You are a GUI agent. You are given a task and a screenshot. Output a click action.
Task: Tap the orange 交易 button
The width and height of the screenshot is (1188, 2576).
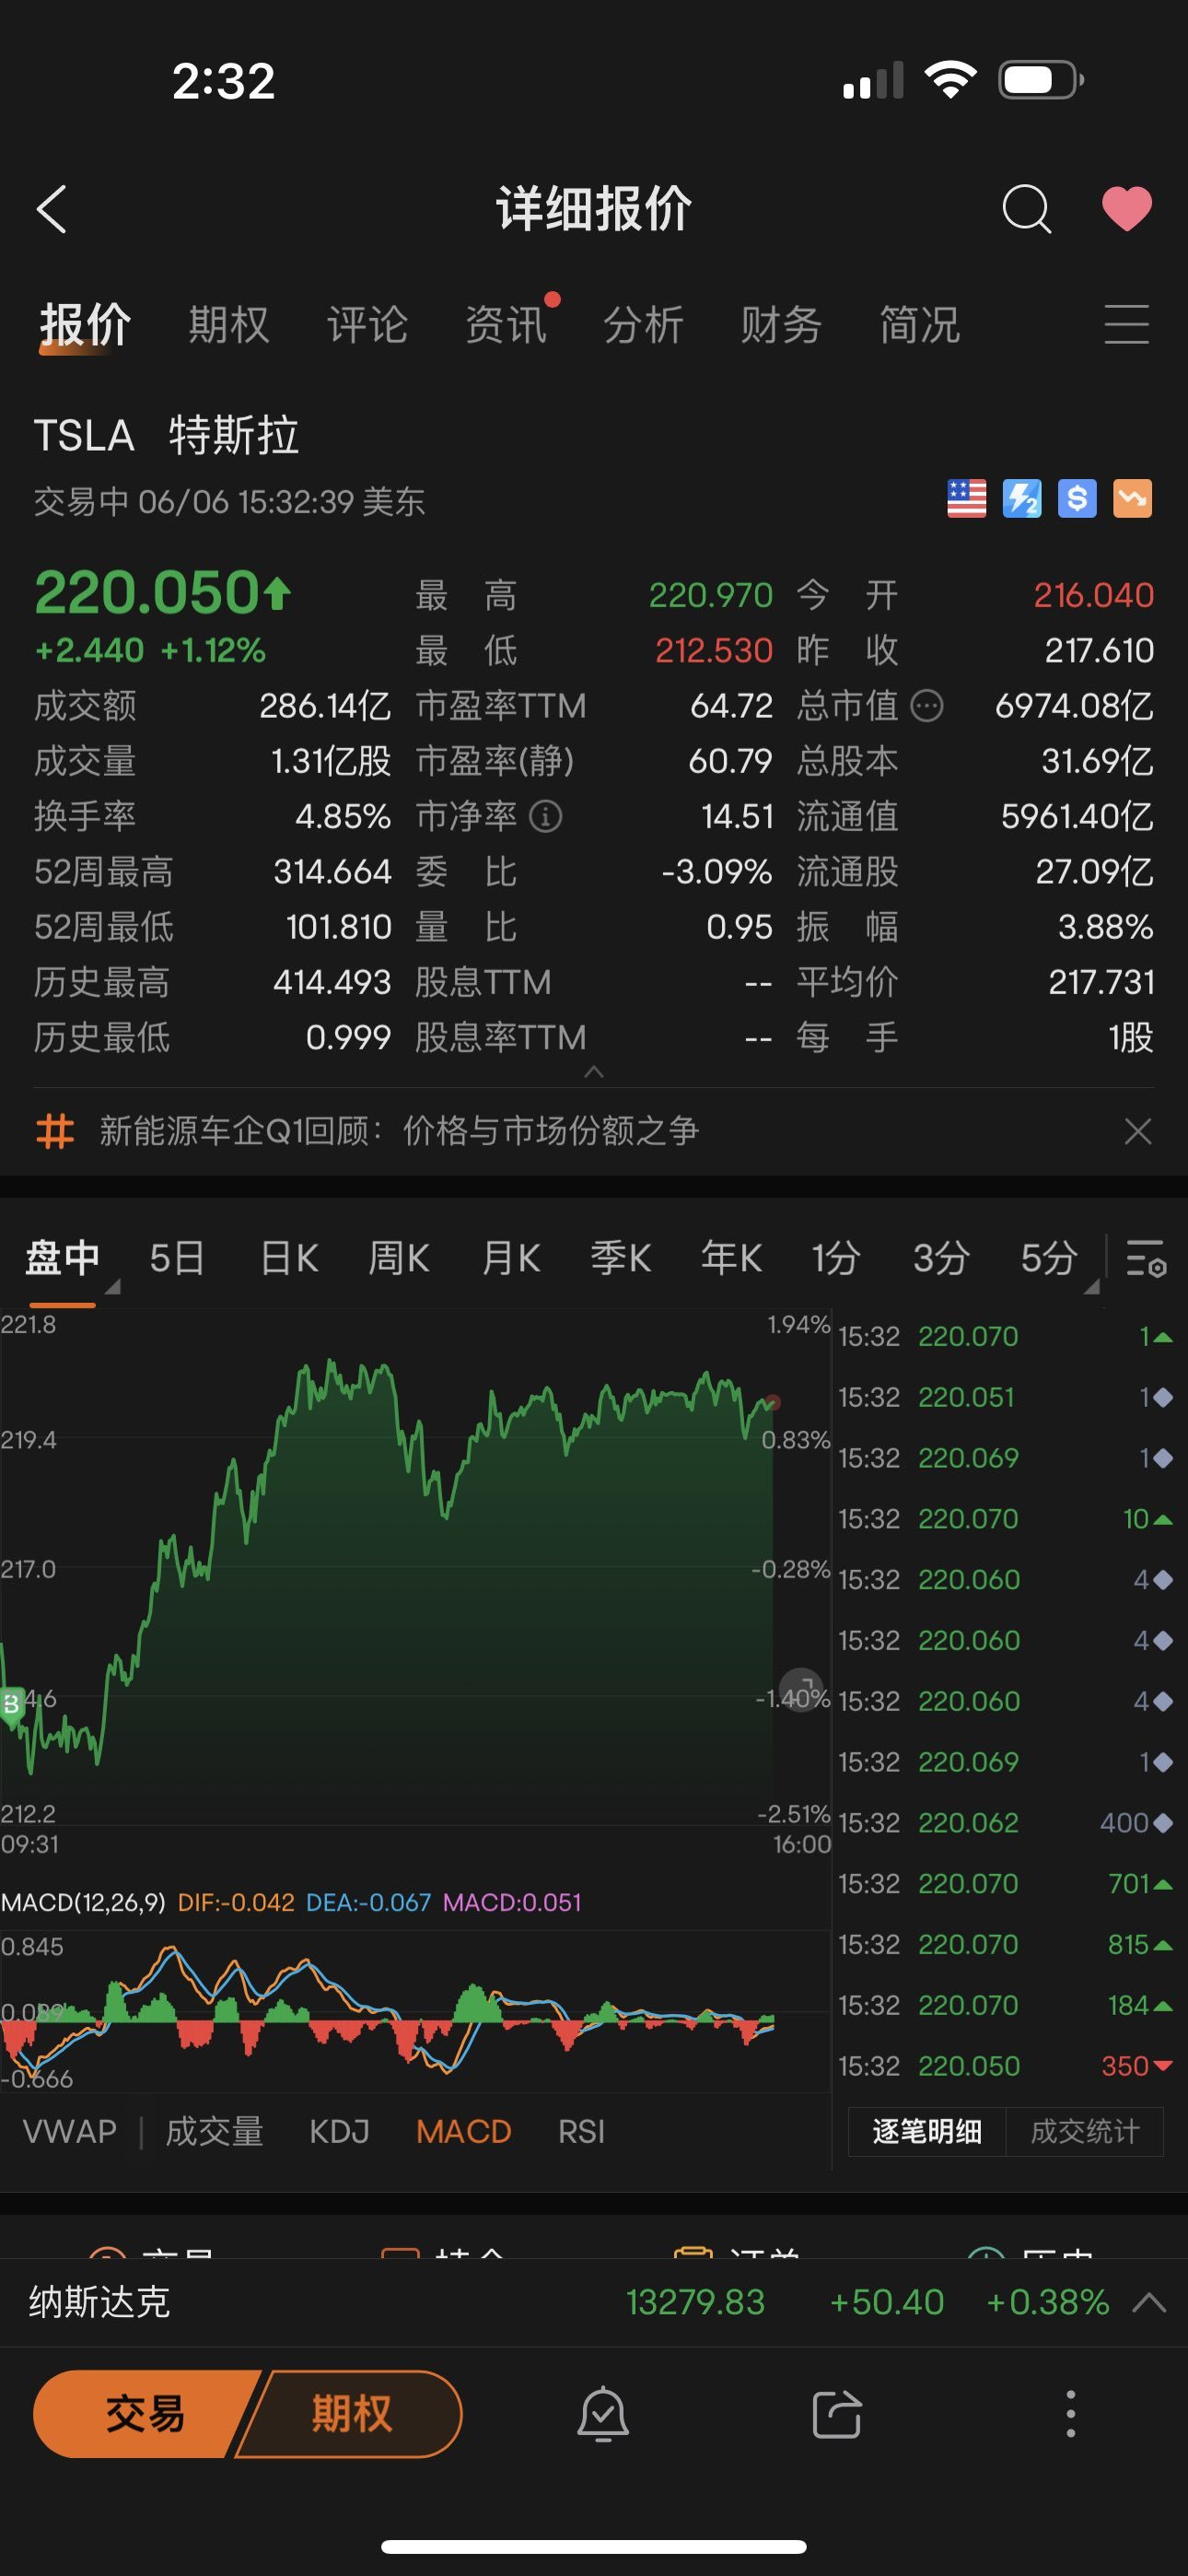[x=145, y=2414]
